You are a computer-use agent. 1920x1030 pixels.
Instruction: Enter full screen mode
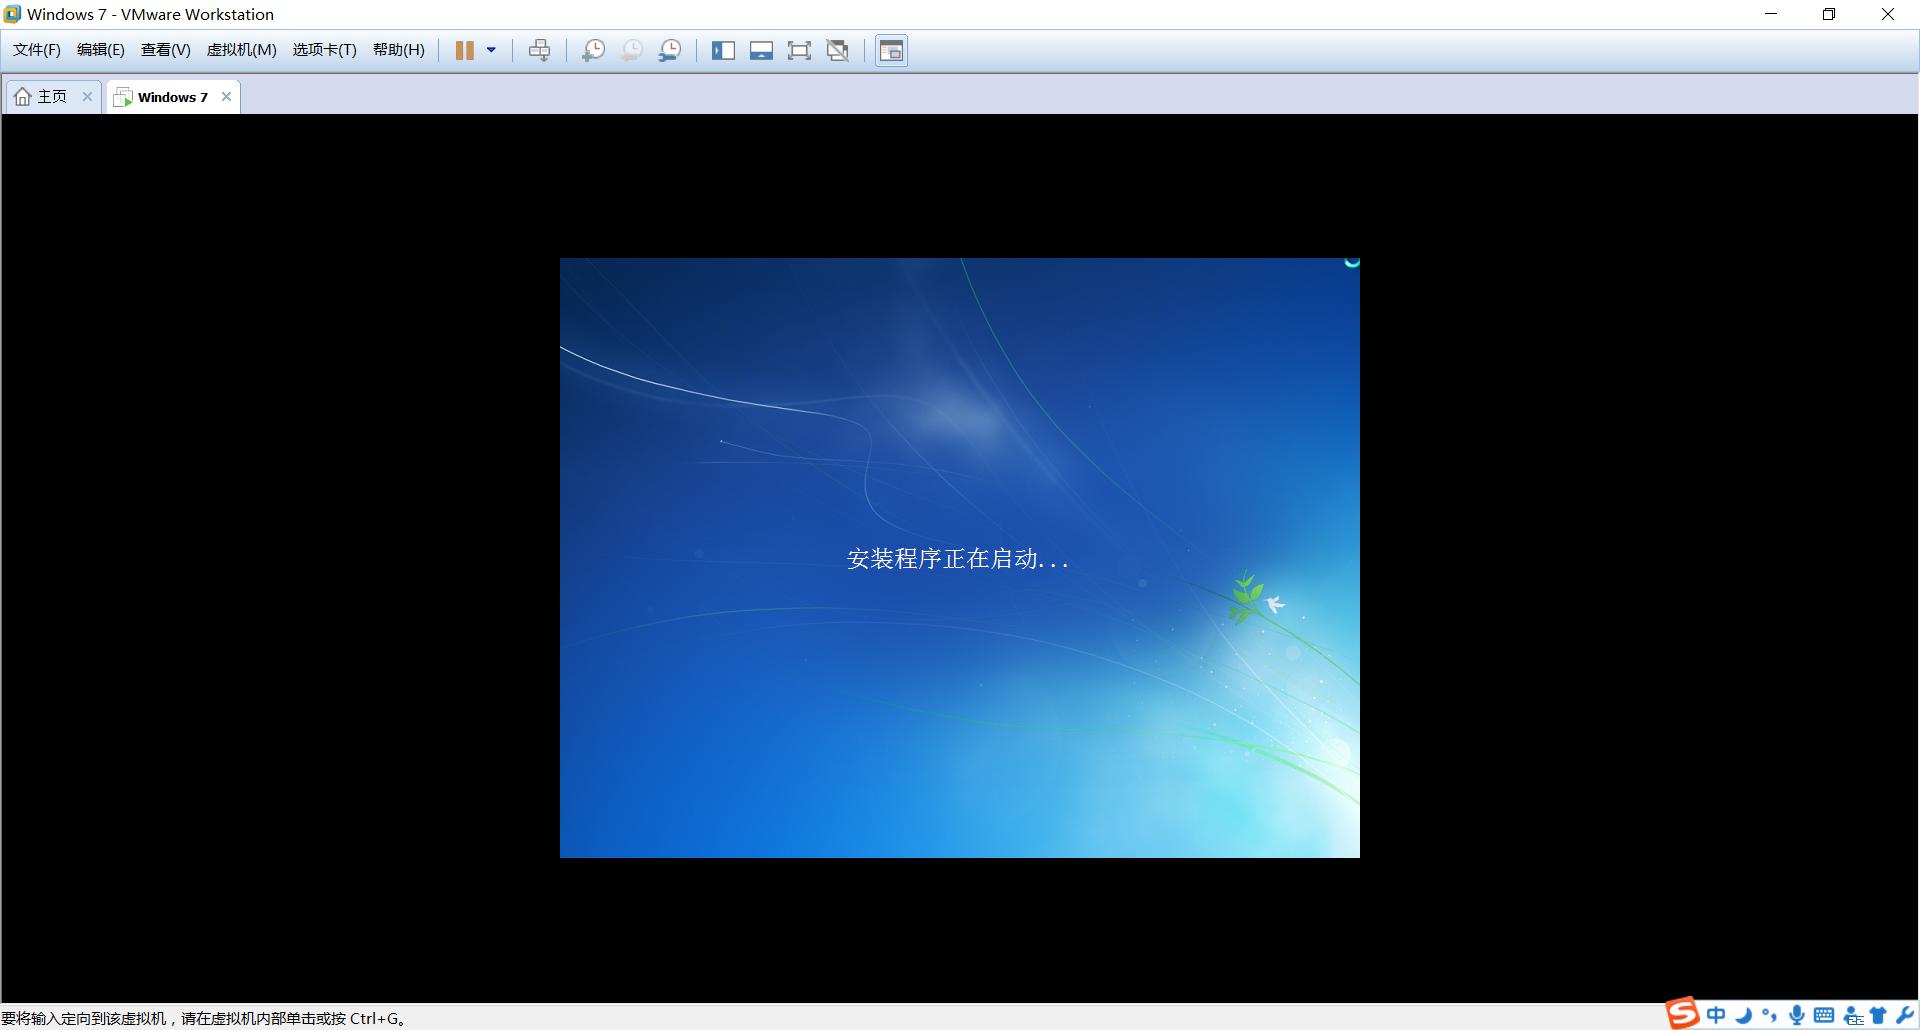pyautogui.click(x=799, y=51)
